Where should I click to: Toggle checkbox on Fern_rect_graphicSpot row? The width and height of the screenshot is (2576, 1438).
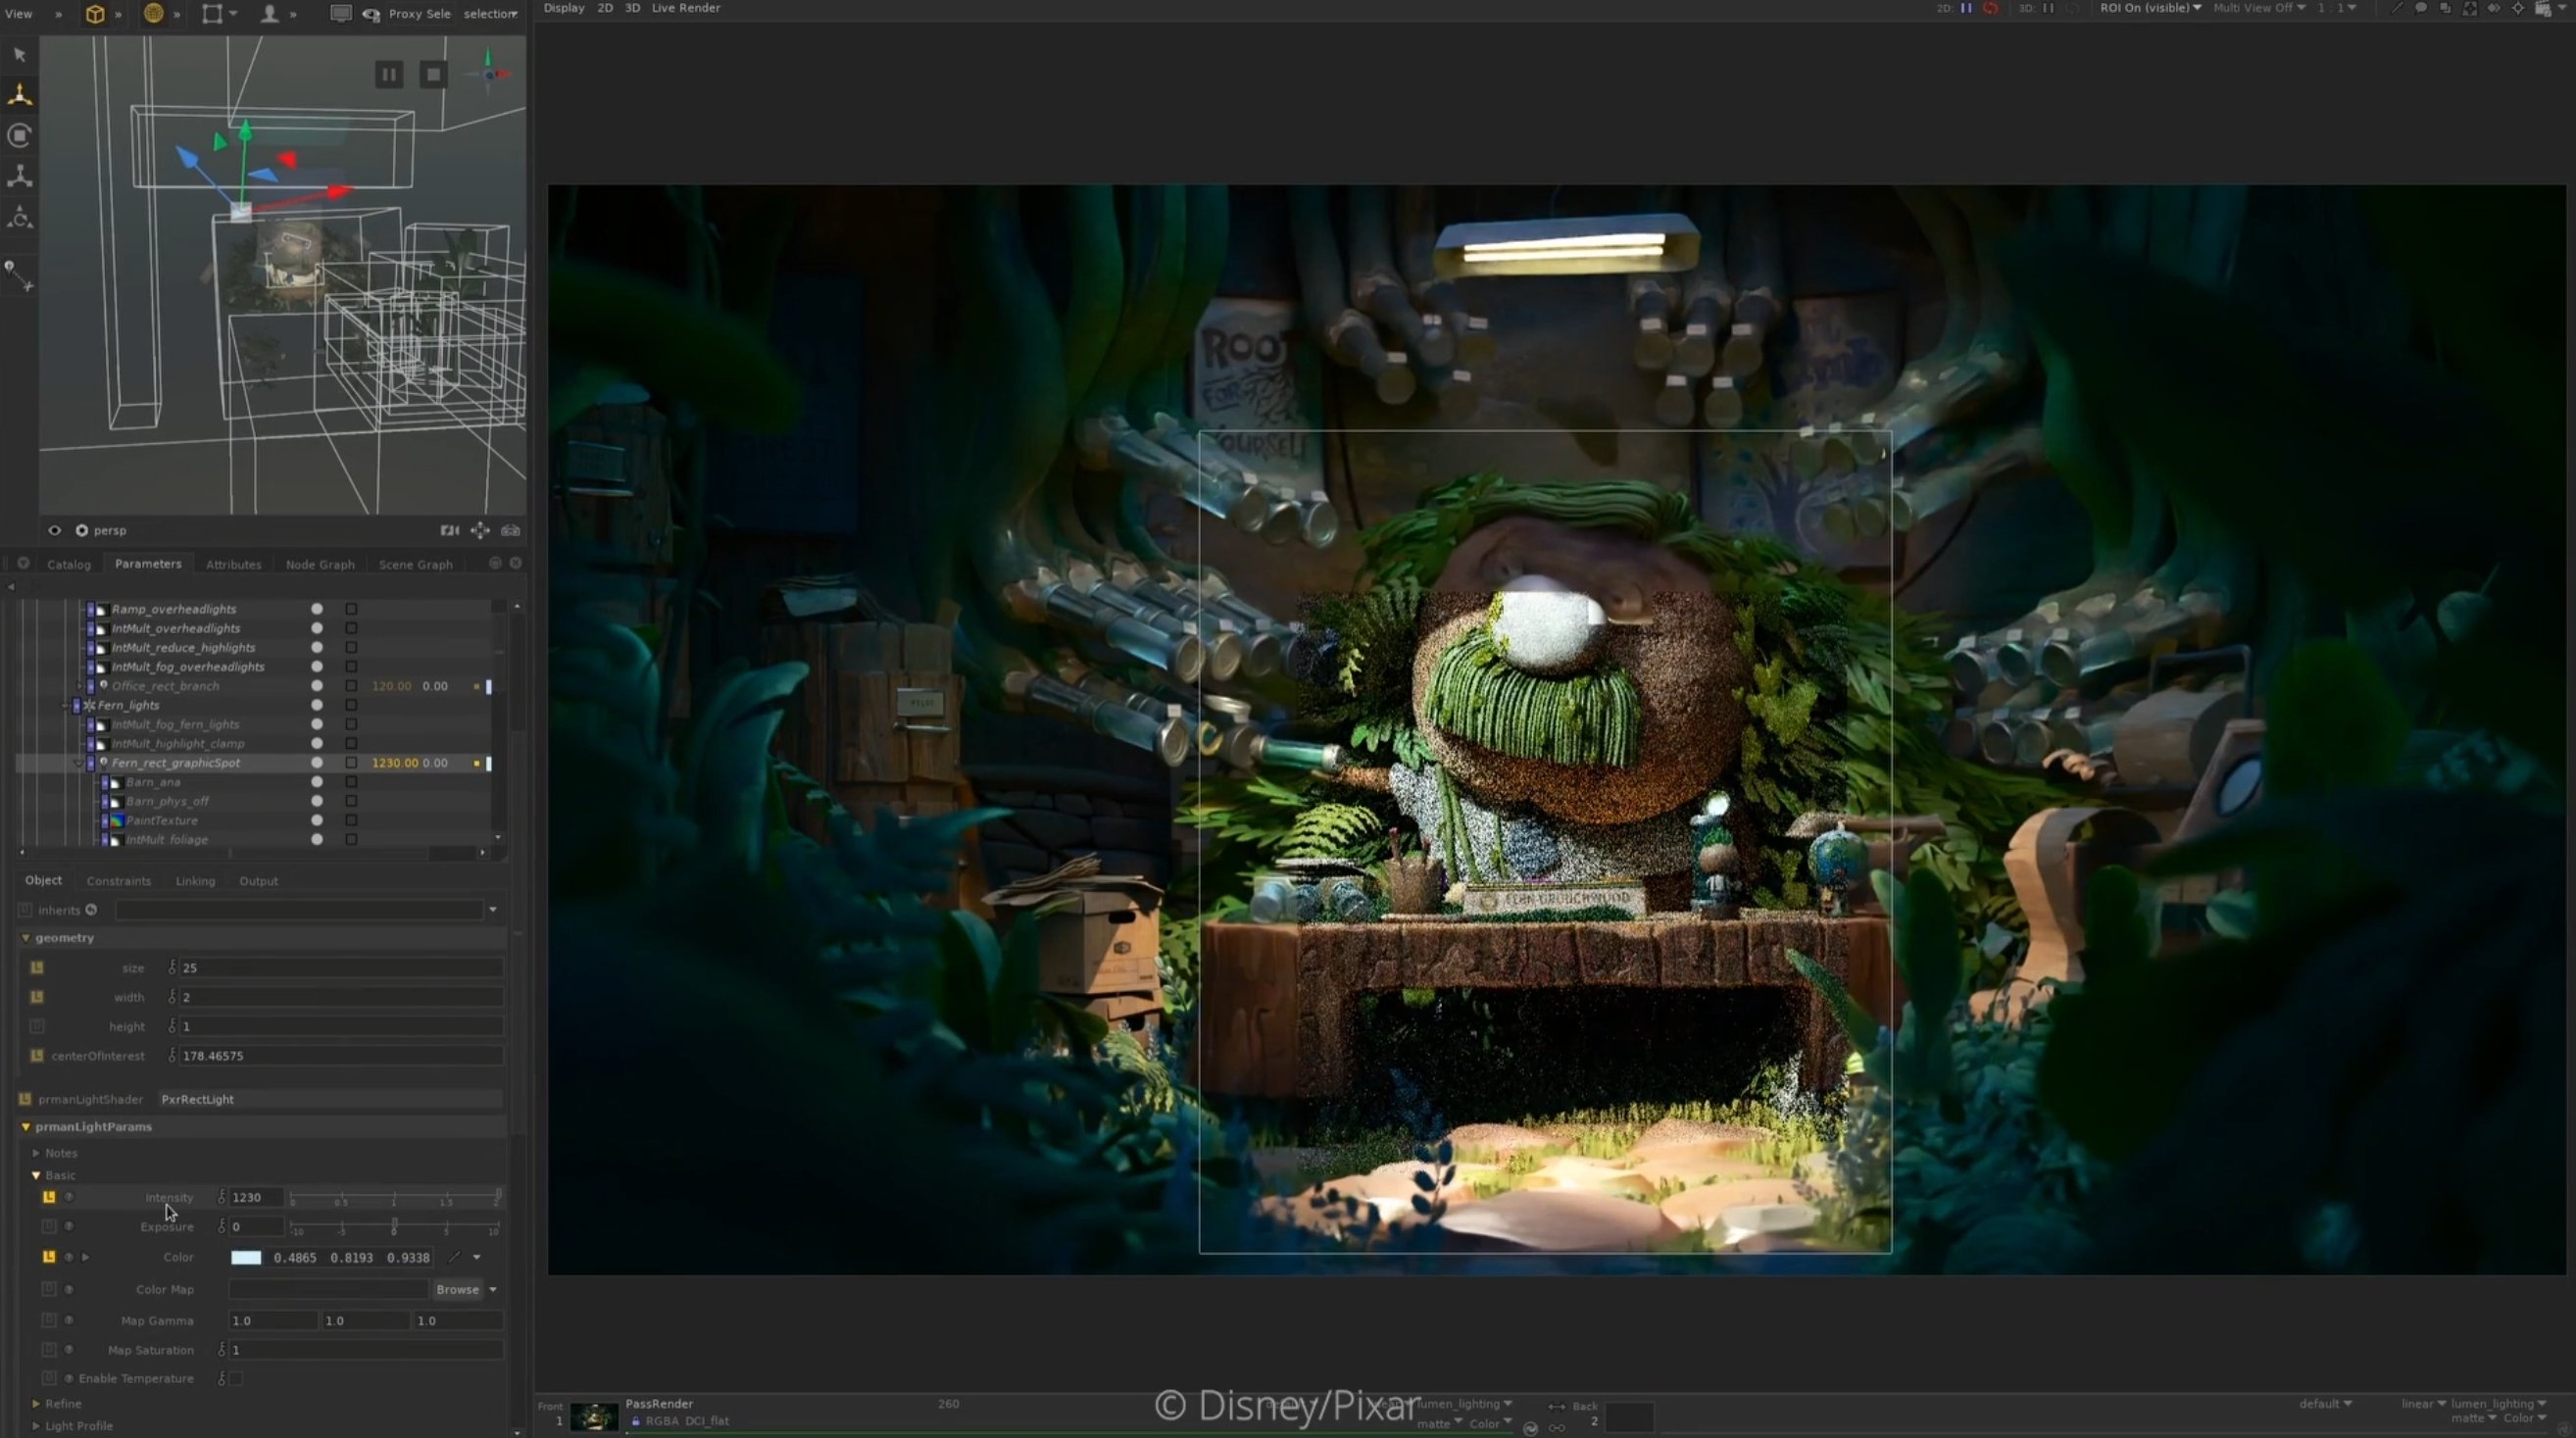(x=351, y=763)
